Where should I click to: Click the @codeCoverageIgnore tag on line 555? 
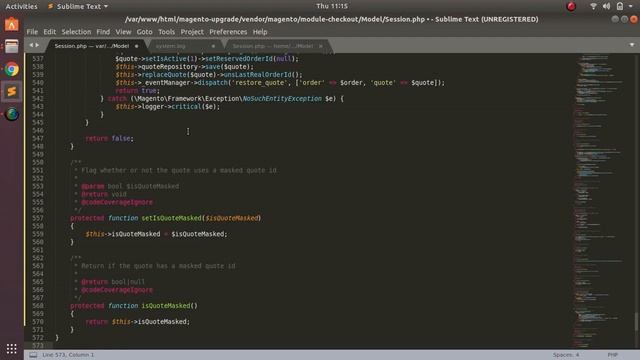(117, 202)
